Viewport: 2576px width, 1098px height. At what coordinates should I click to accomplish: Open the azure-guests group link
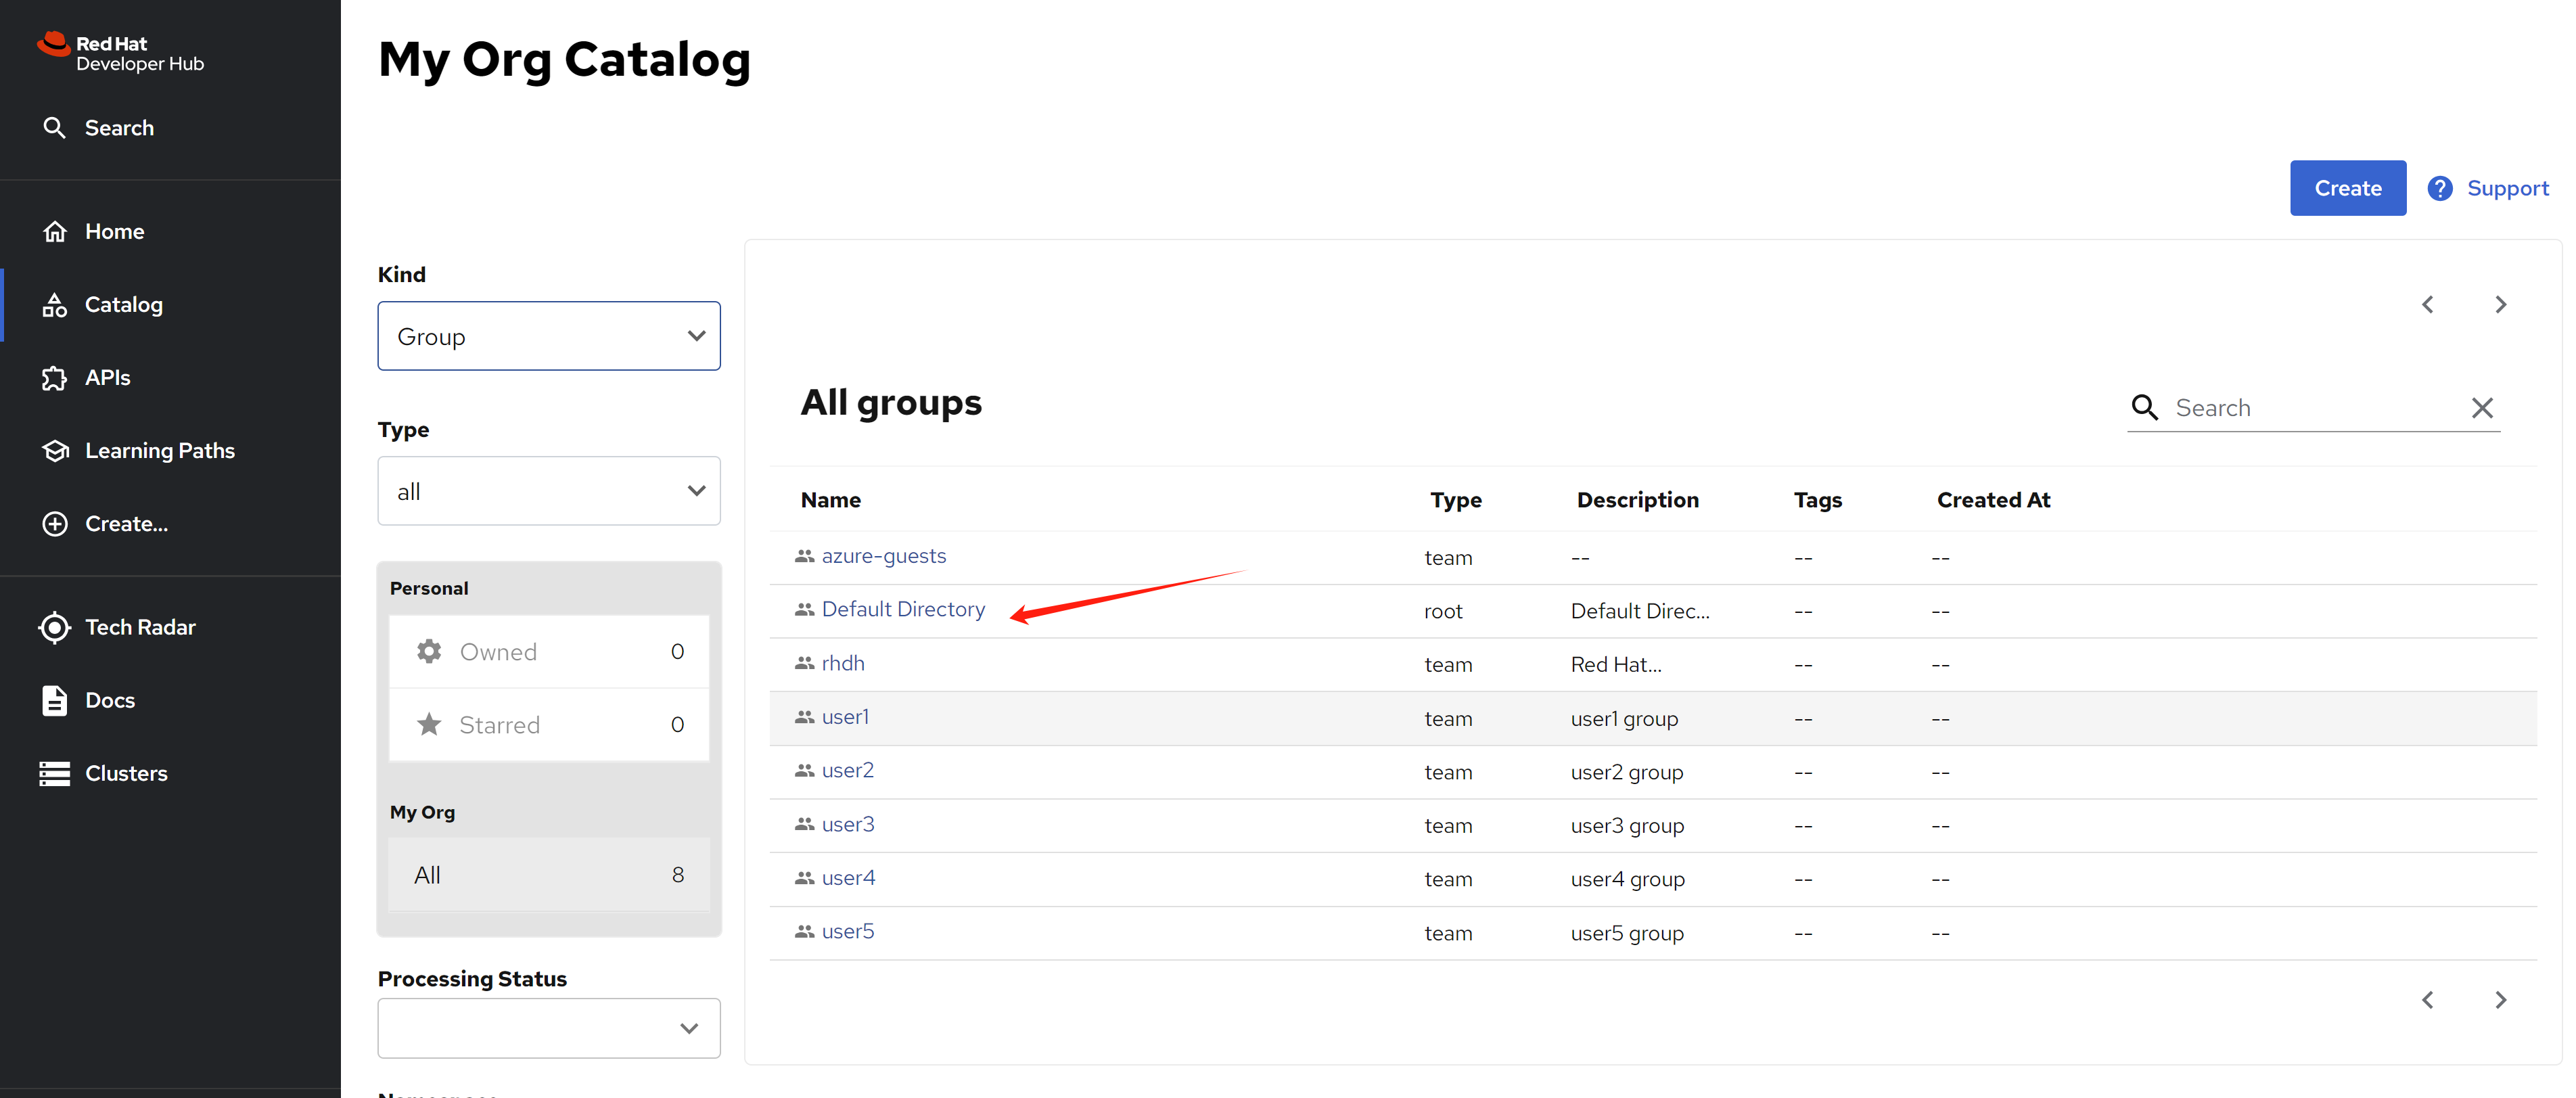pos(883,556)
